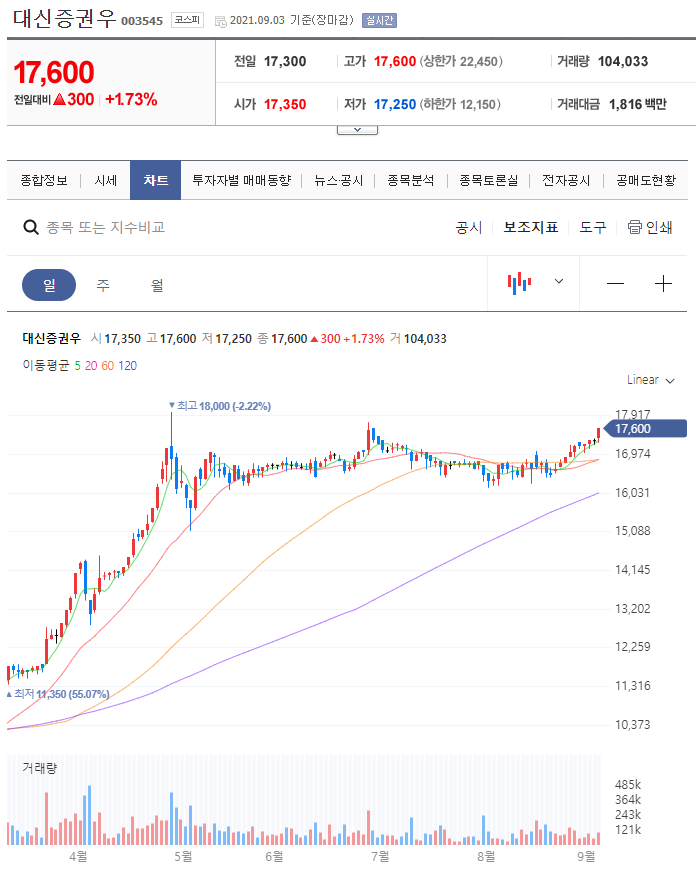The width and height of the screenshot is (696, 874).
Task: Click stock name 대신증권우 heading
Action: click(x=65, y=19)
